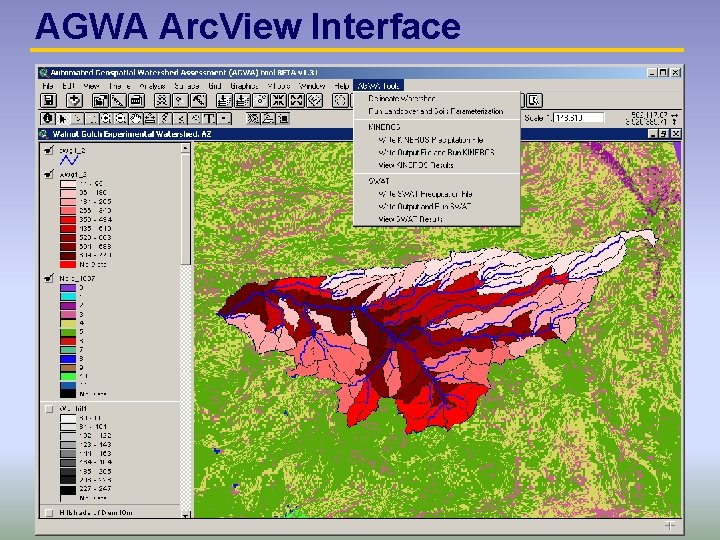Open the Edit menu
This screenshot has height=540, width=720.
(x=68, y=86)
